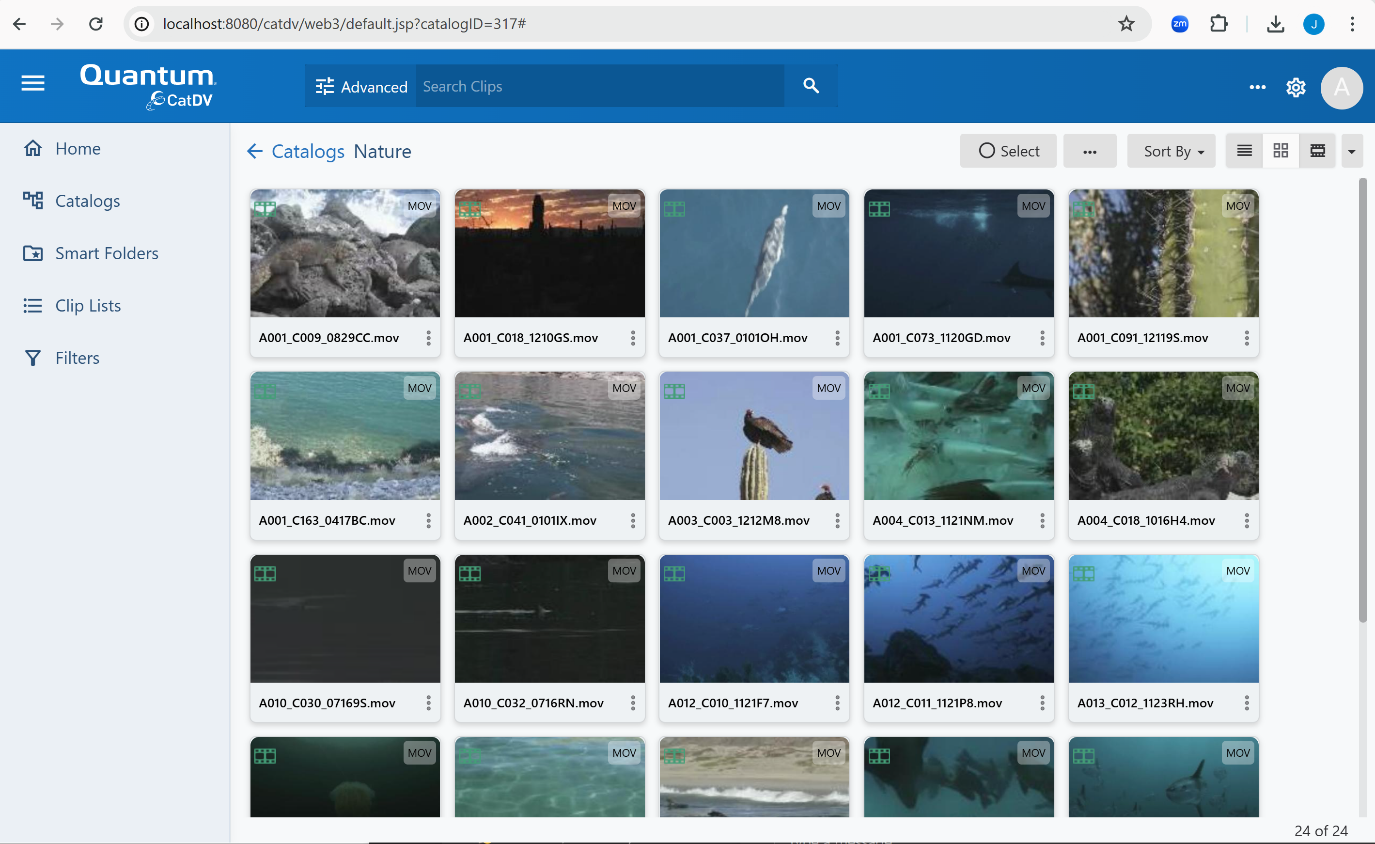
Task: Toggle clip Select mode
Action: [x=1008, y=151]
